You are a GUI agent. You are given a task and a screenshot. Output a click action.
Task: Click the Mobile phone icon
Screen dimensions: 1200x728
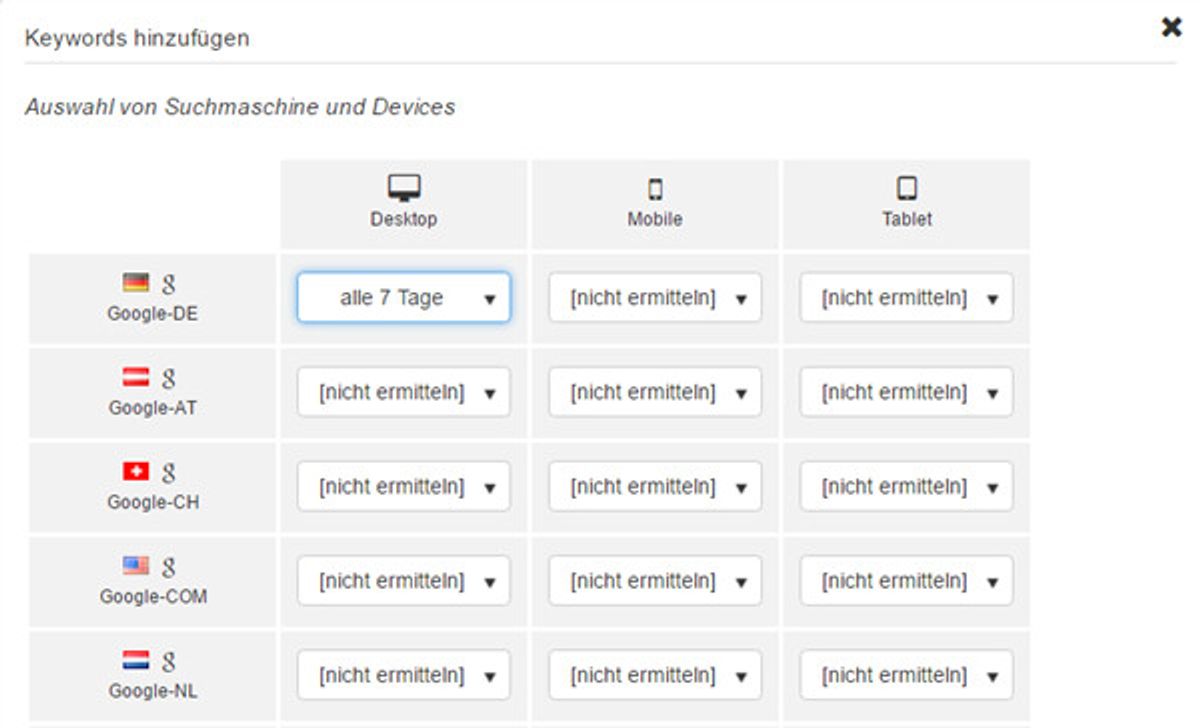tap(655, 189)
